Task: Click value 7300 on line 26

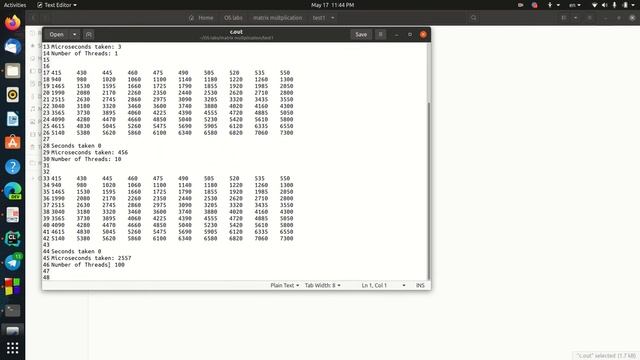Action: [287, 133]
